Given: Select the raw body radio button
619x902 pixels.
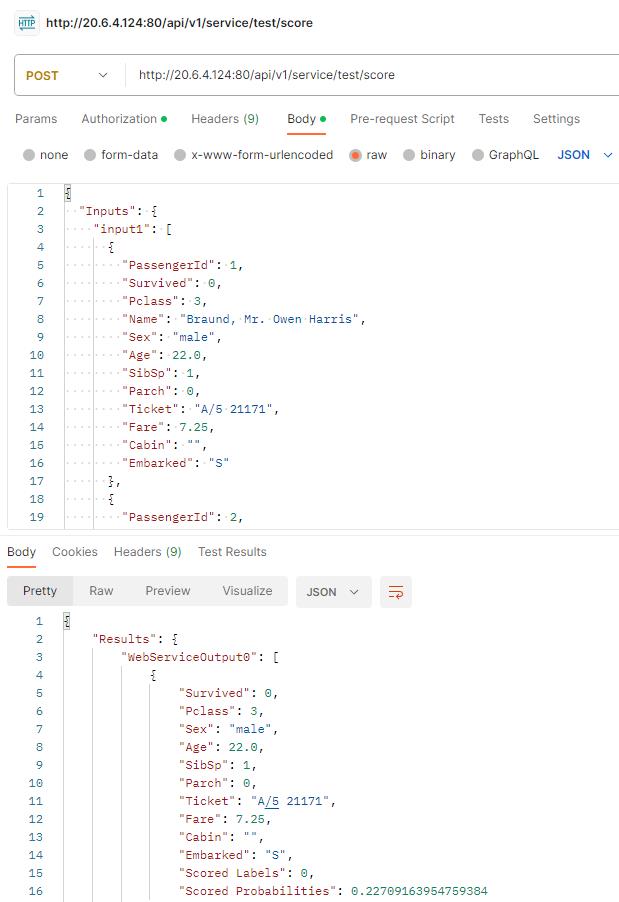Looking at the screenshot, I should click(356, 155).
